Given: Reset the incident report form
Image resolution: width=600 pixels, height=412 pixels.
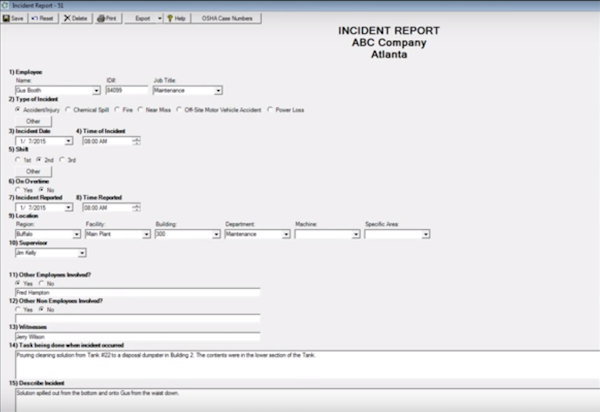Looking at the screenshot, I should 43,18.
